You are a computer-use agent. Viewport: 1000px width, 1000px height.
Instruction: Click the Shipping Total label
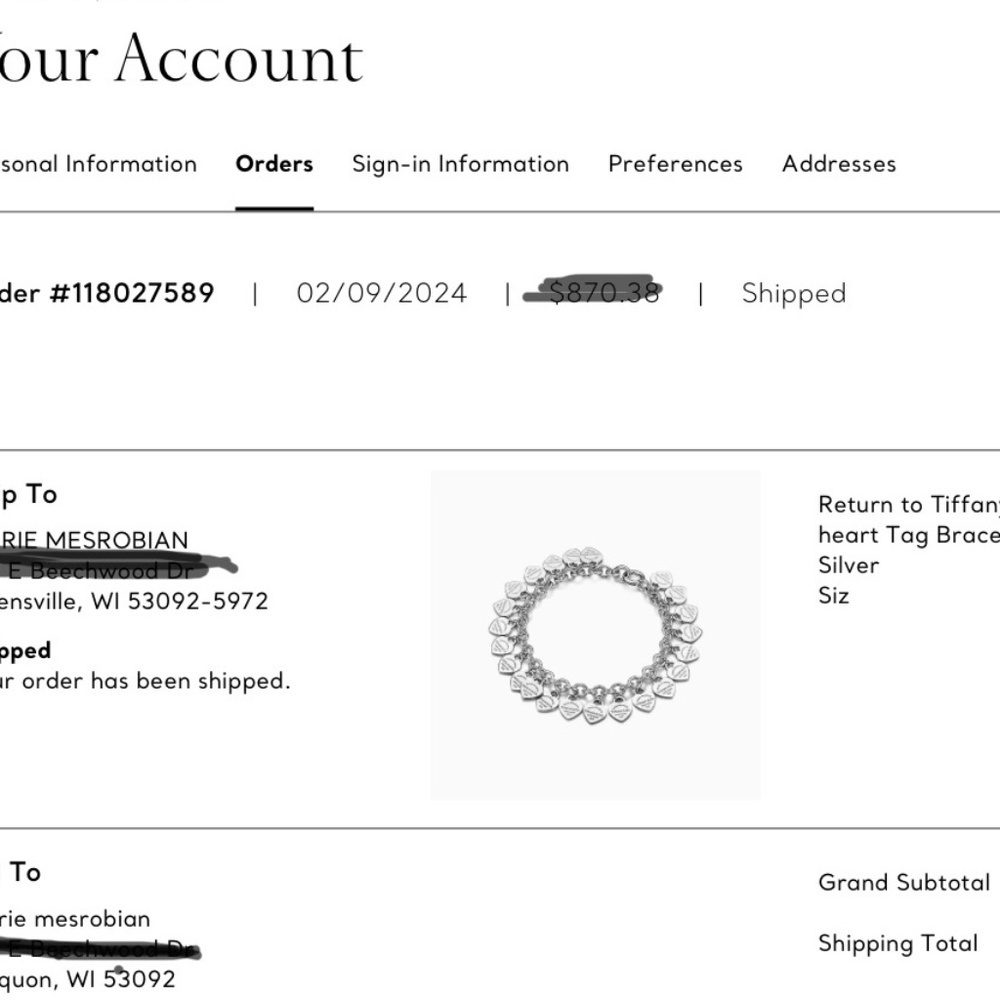[898, 943]
